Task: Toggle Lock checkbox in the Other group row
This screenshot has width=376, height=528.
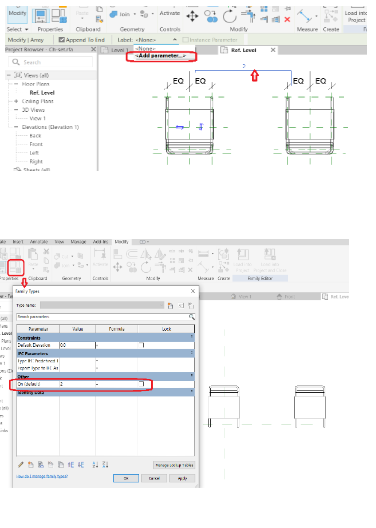Action: tap(142, 384)
